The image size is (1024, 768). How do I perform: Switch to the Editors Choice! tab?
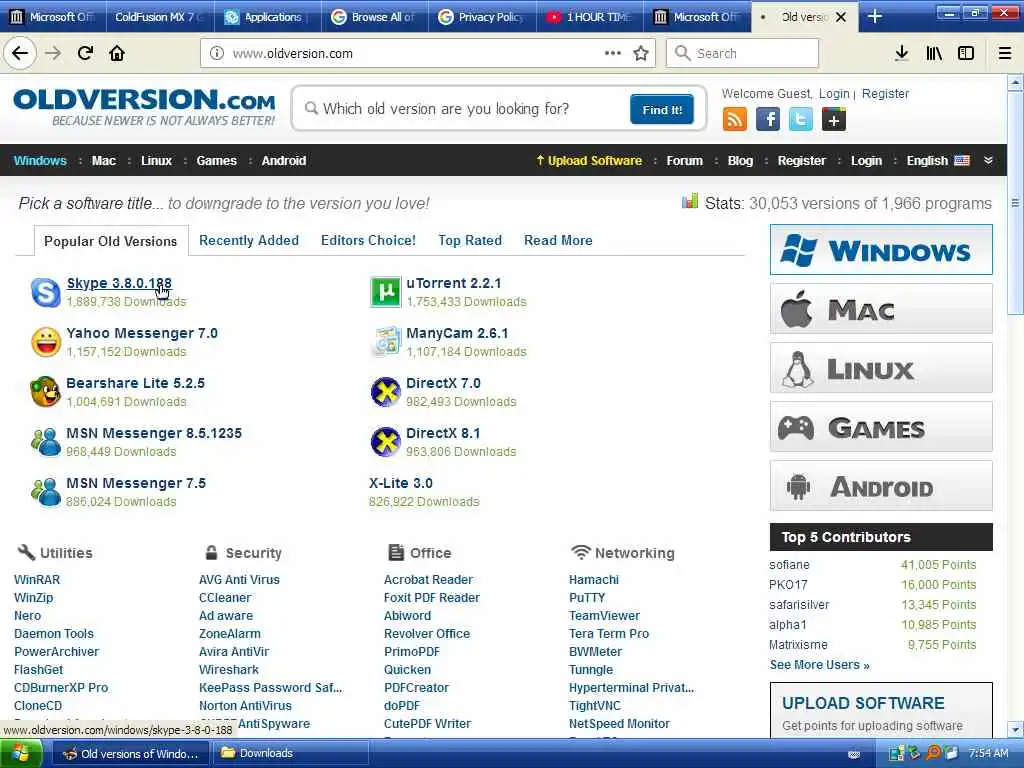pos(368,240)
